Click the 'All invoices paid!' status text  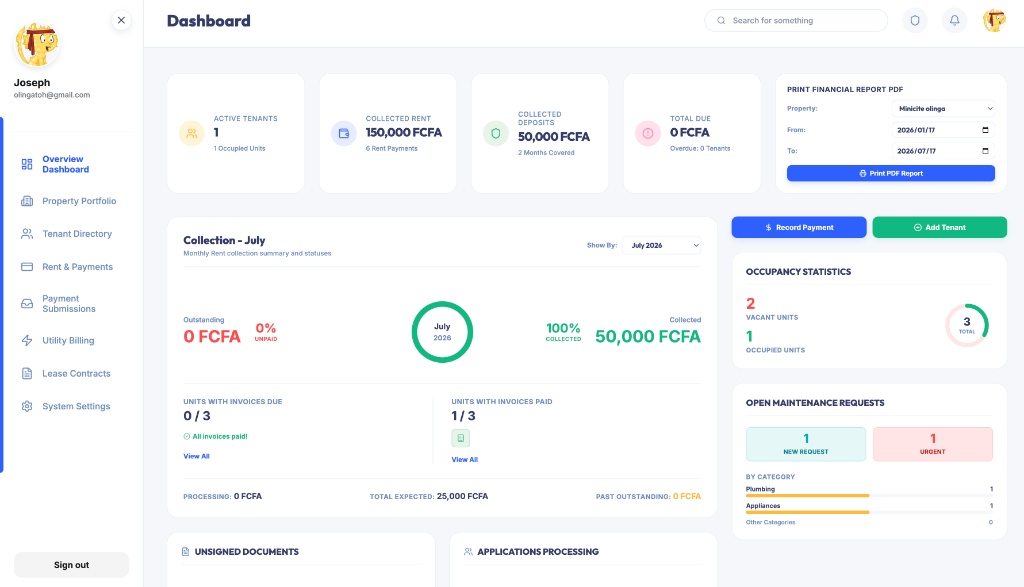(219, 436)
